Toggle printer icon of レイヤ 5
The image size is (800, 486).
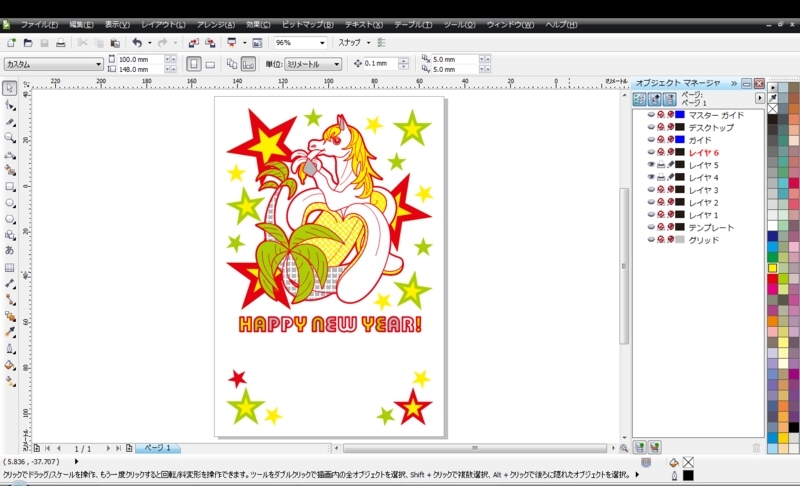click(661, 165)
